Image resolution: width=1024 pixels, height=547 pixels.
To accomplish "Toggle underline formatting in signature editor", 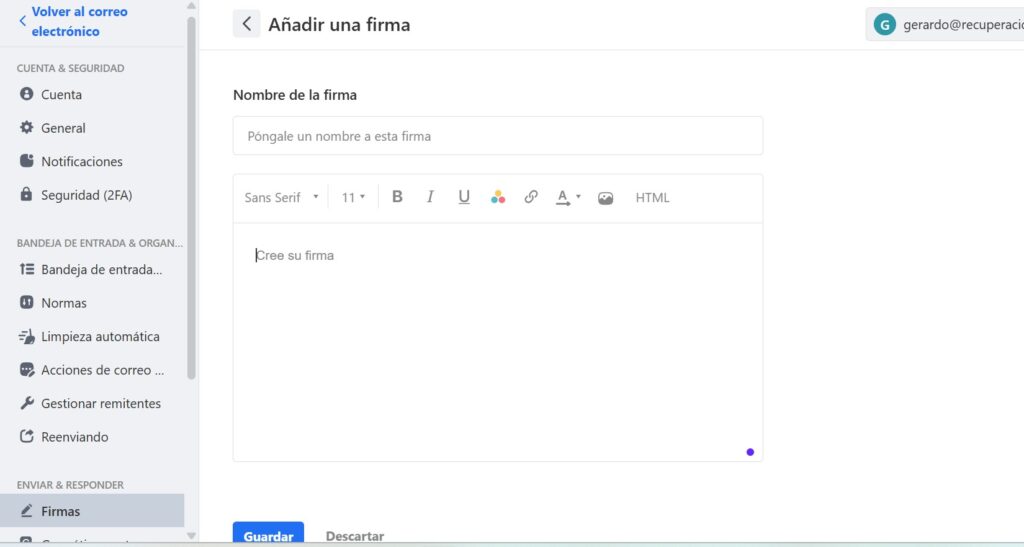I will coord(464,197).
